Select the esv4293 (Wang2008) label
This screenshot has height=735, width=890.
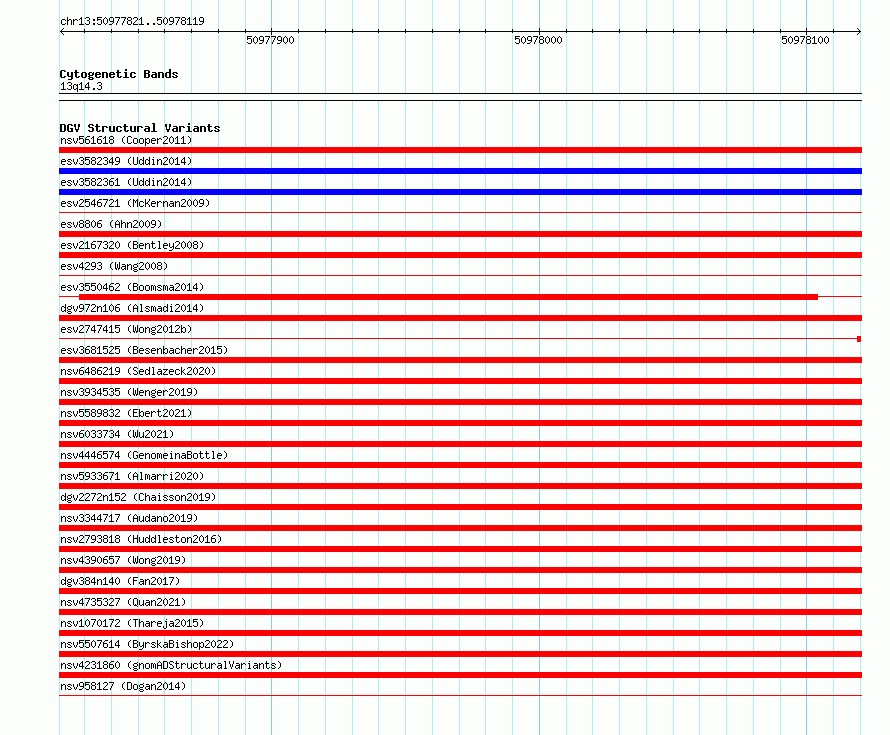(x=114, y=266)
